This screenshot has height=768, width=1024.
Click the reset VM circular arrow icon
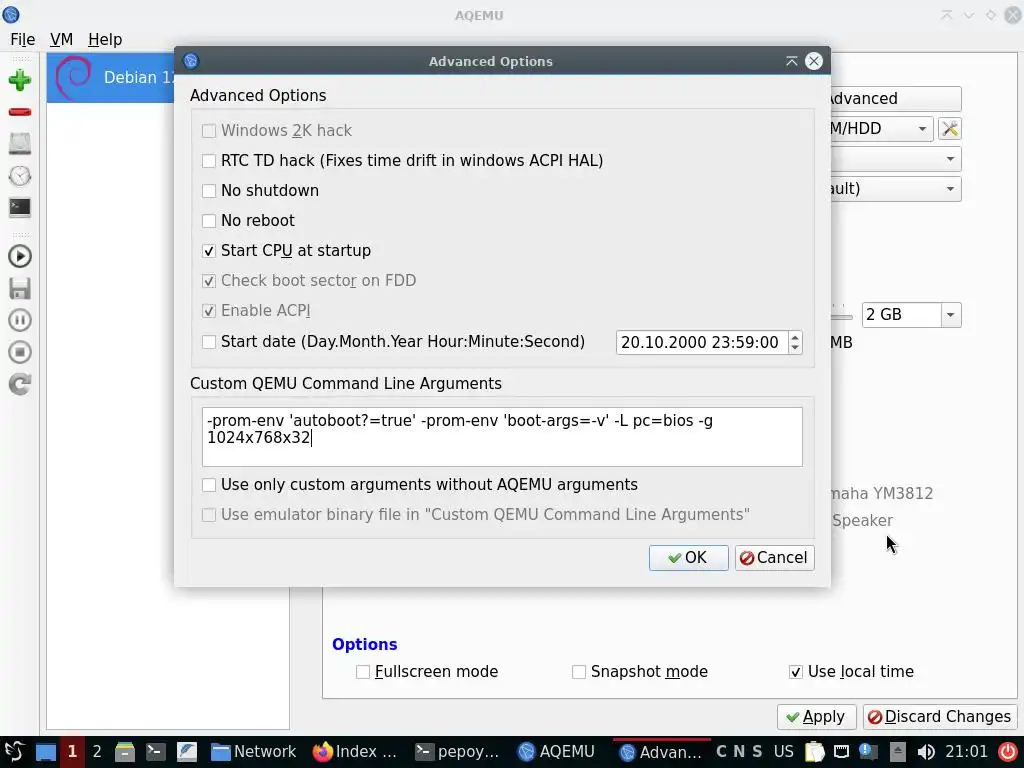pyautogui.click(x=20, y=384)
